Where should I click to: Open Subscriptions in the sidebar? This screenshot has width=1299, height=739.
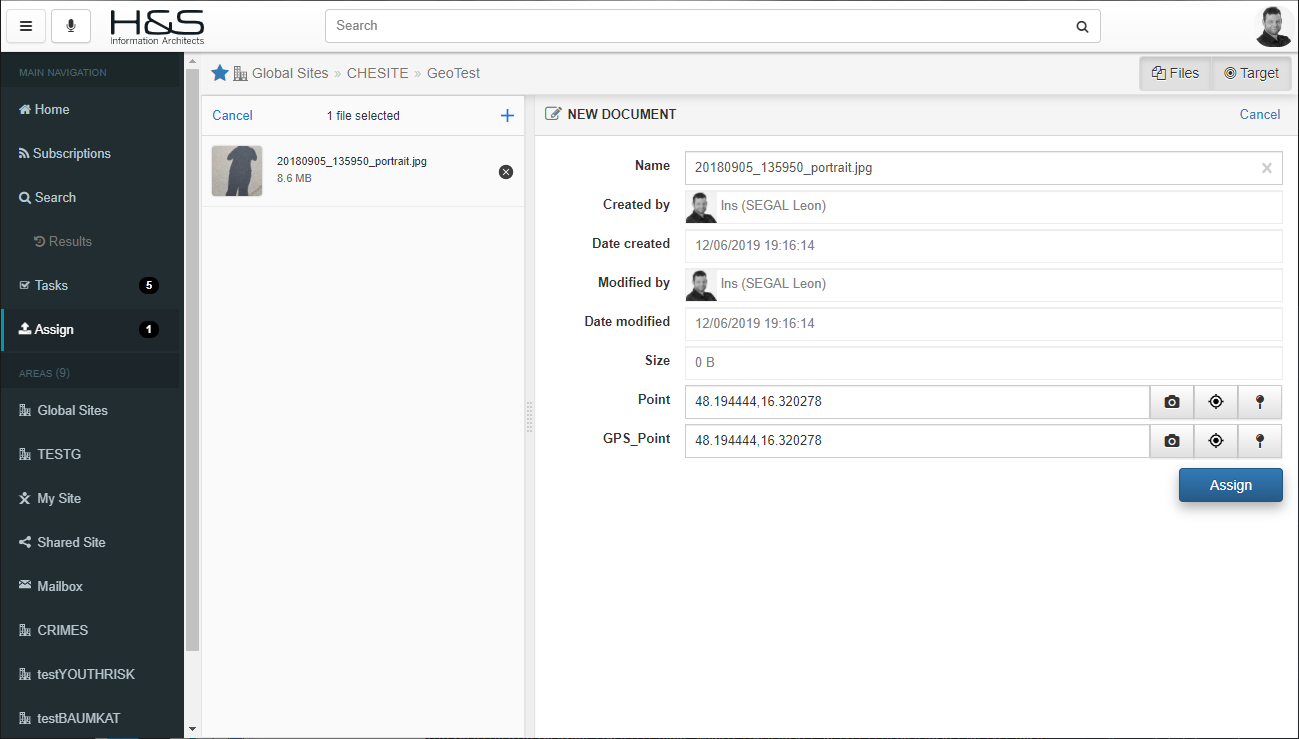pyautogui.click(x=71, y=153)
